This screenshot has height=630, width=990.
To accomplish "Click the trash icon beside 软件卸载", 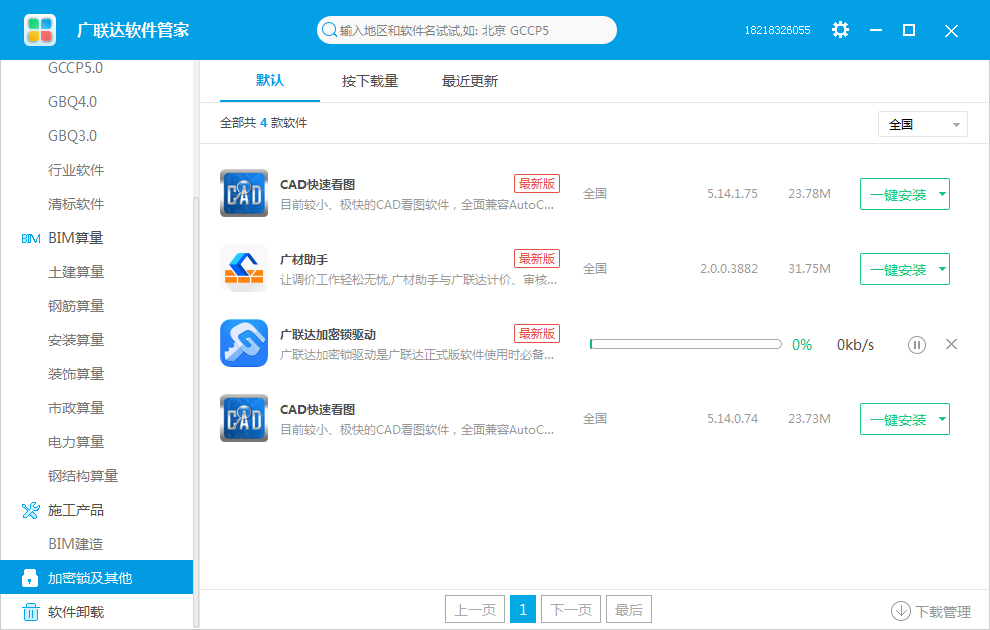I will point(30,612).
